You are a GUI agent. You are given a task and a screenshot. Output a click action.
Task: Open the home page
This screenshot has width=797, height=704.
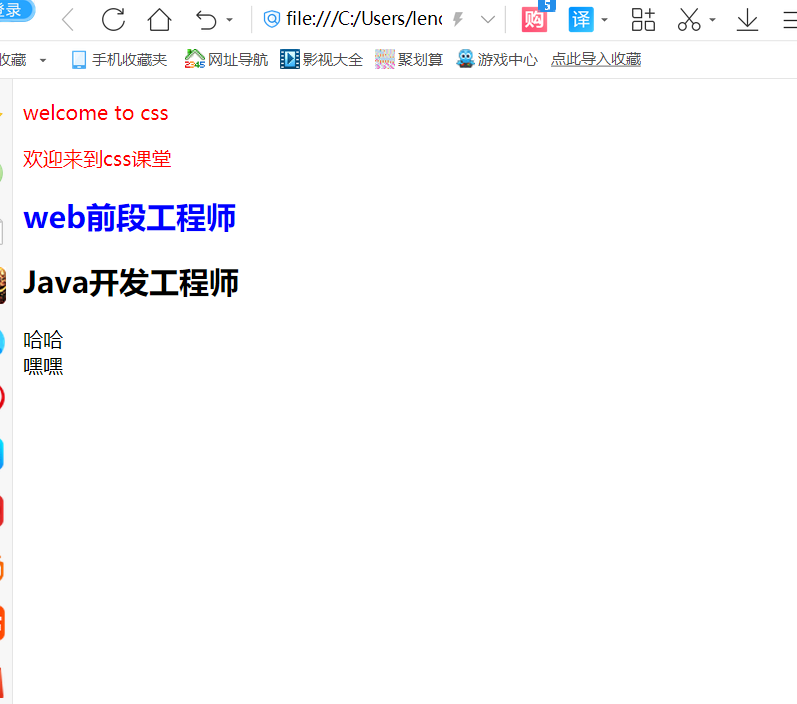coord(159,20)
